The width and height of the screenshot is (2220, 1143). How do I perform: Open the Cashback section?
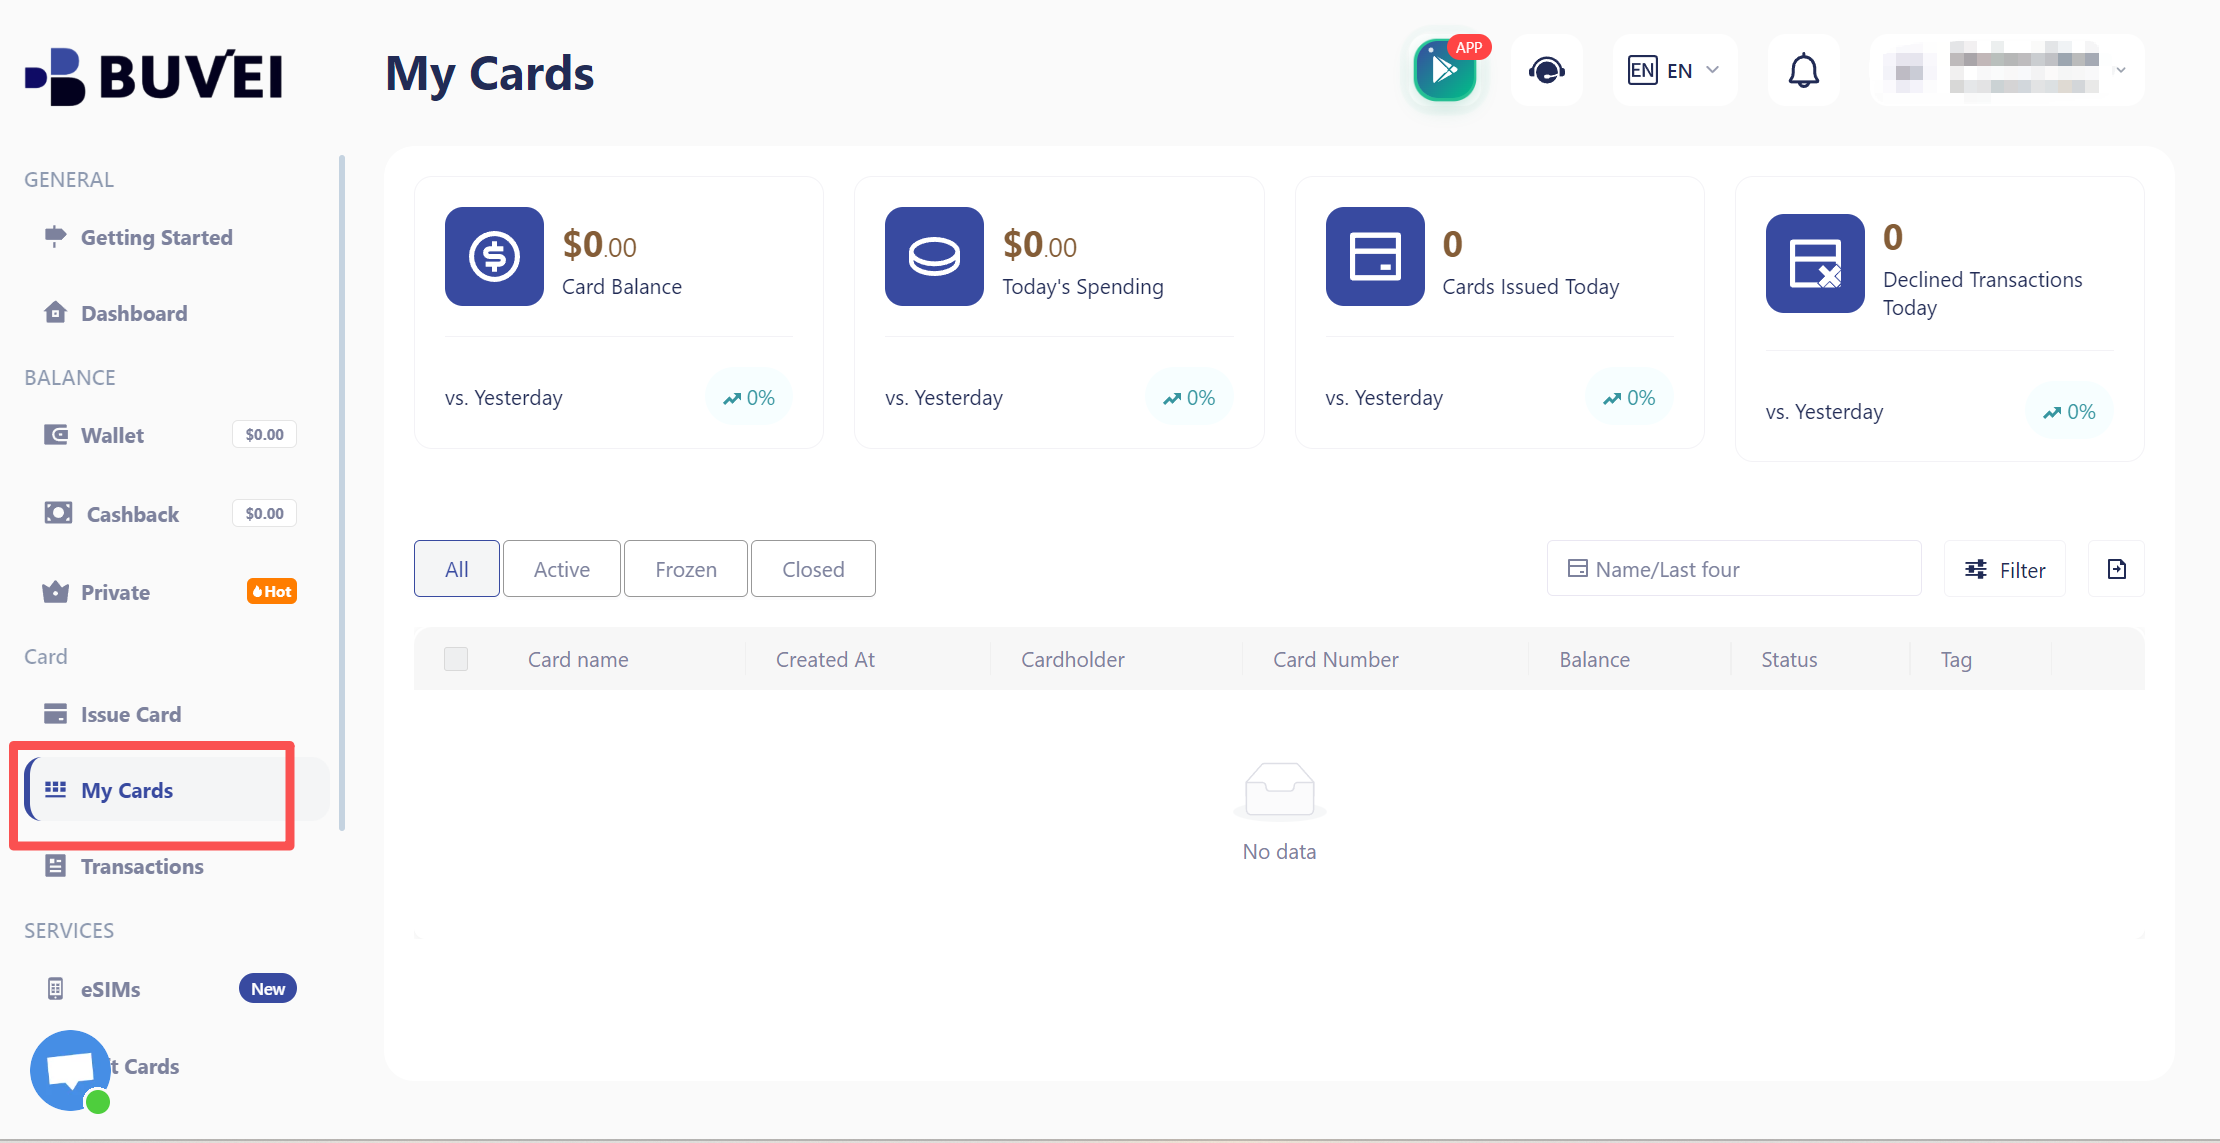tap(132, 514)
